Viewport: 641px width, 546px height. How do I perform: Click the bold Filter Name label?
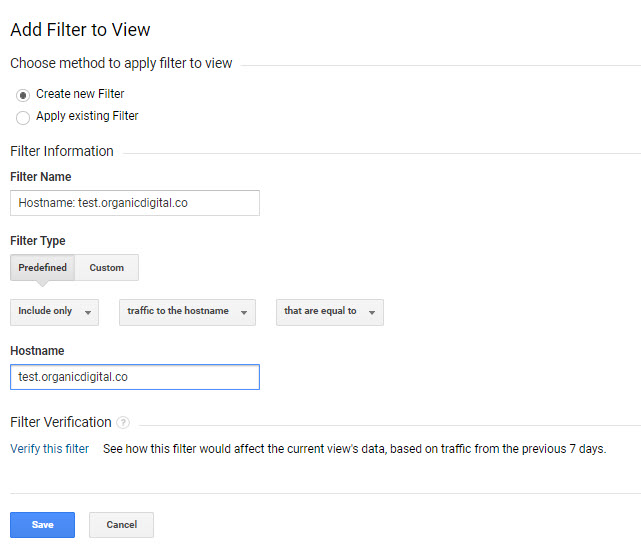pyautogui.click(x=40, y=177)
